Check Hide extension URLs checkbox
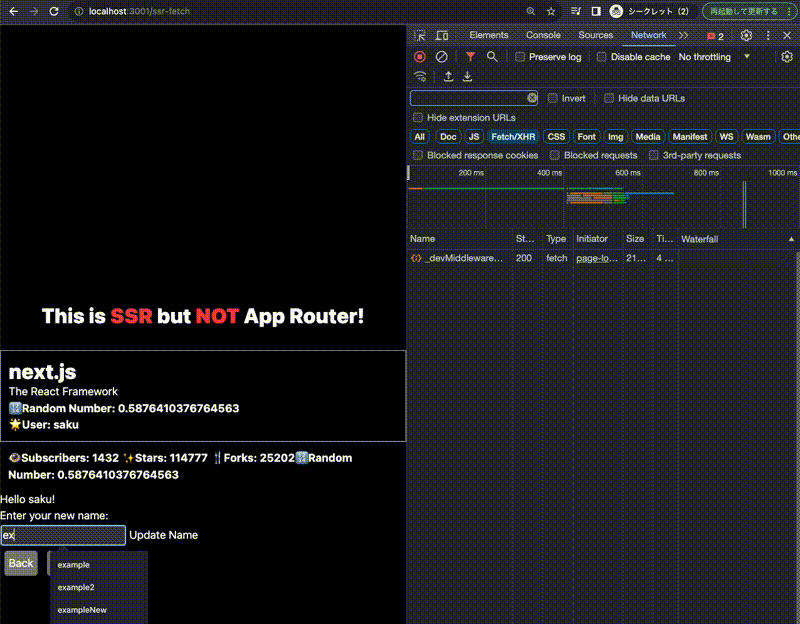800x624 pixels. [x=418, y=117]
